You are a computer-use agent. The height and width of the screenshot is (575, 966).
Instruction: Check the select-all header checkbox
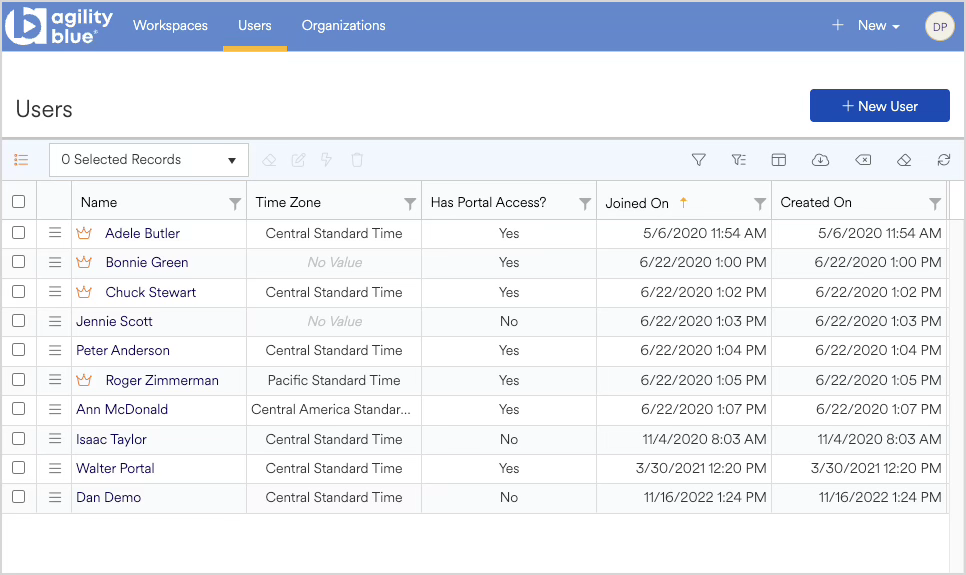18,202
